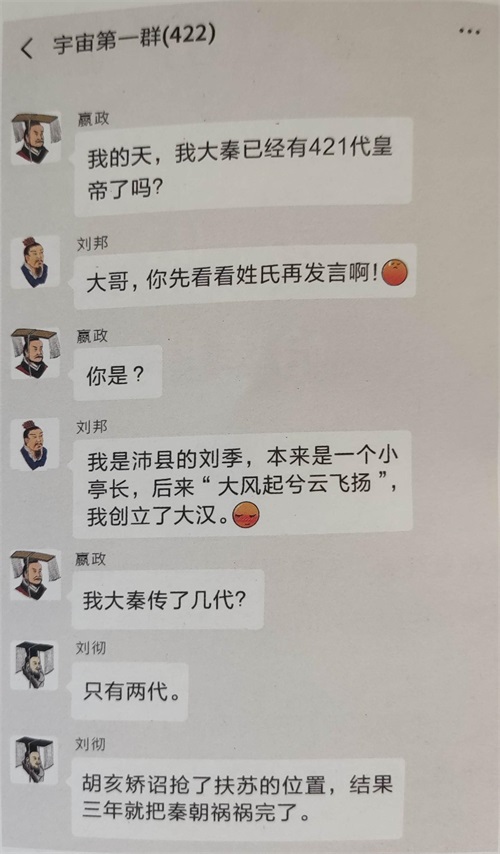Select the message 我的天，我大秦已经有421代皇帝了吗?

243,167
